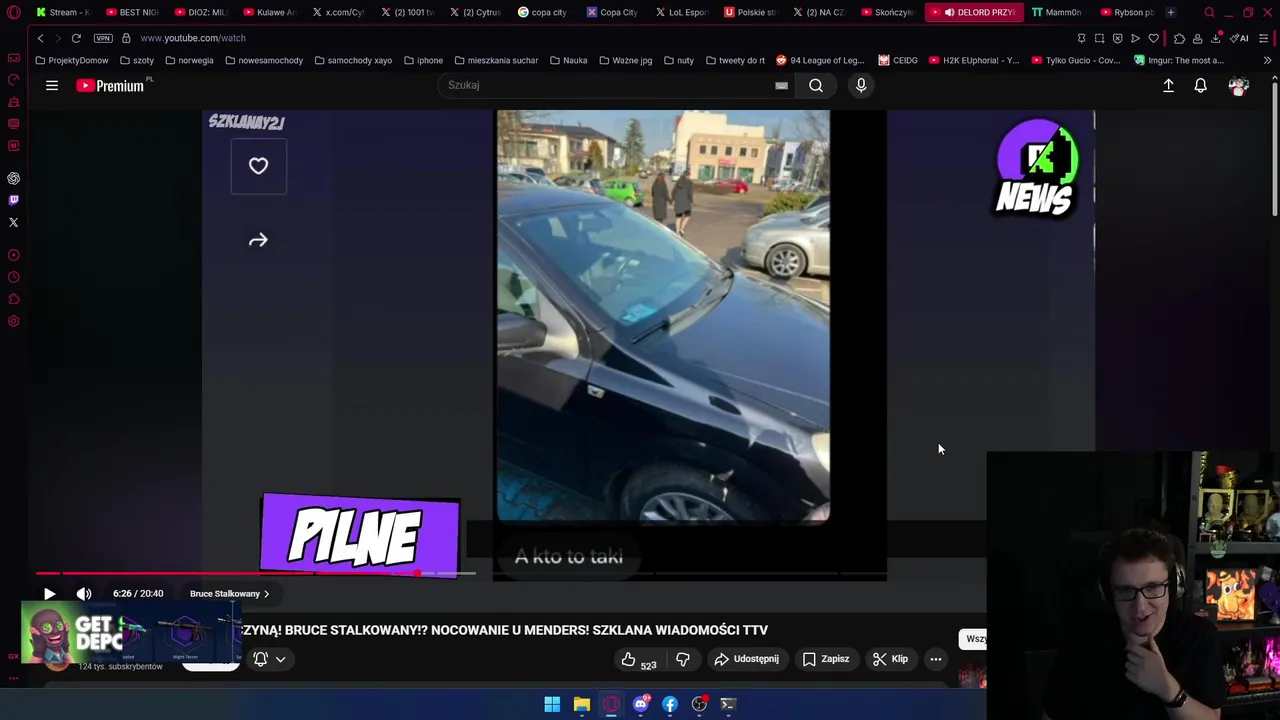1280x720 pixels.
Task: Open the samochody xayo bookmark folder
Action: pos(353,60)
